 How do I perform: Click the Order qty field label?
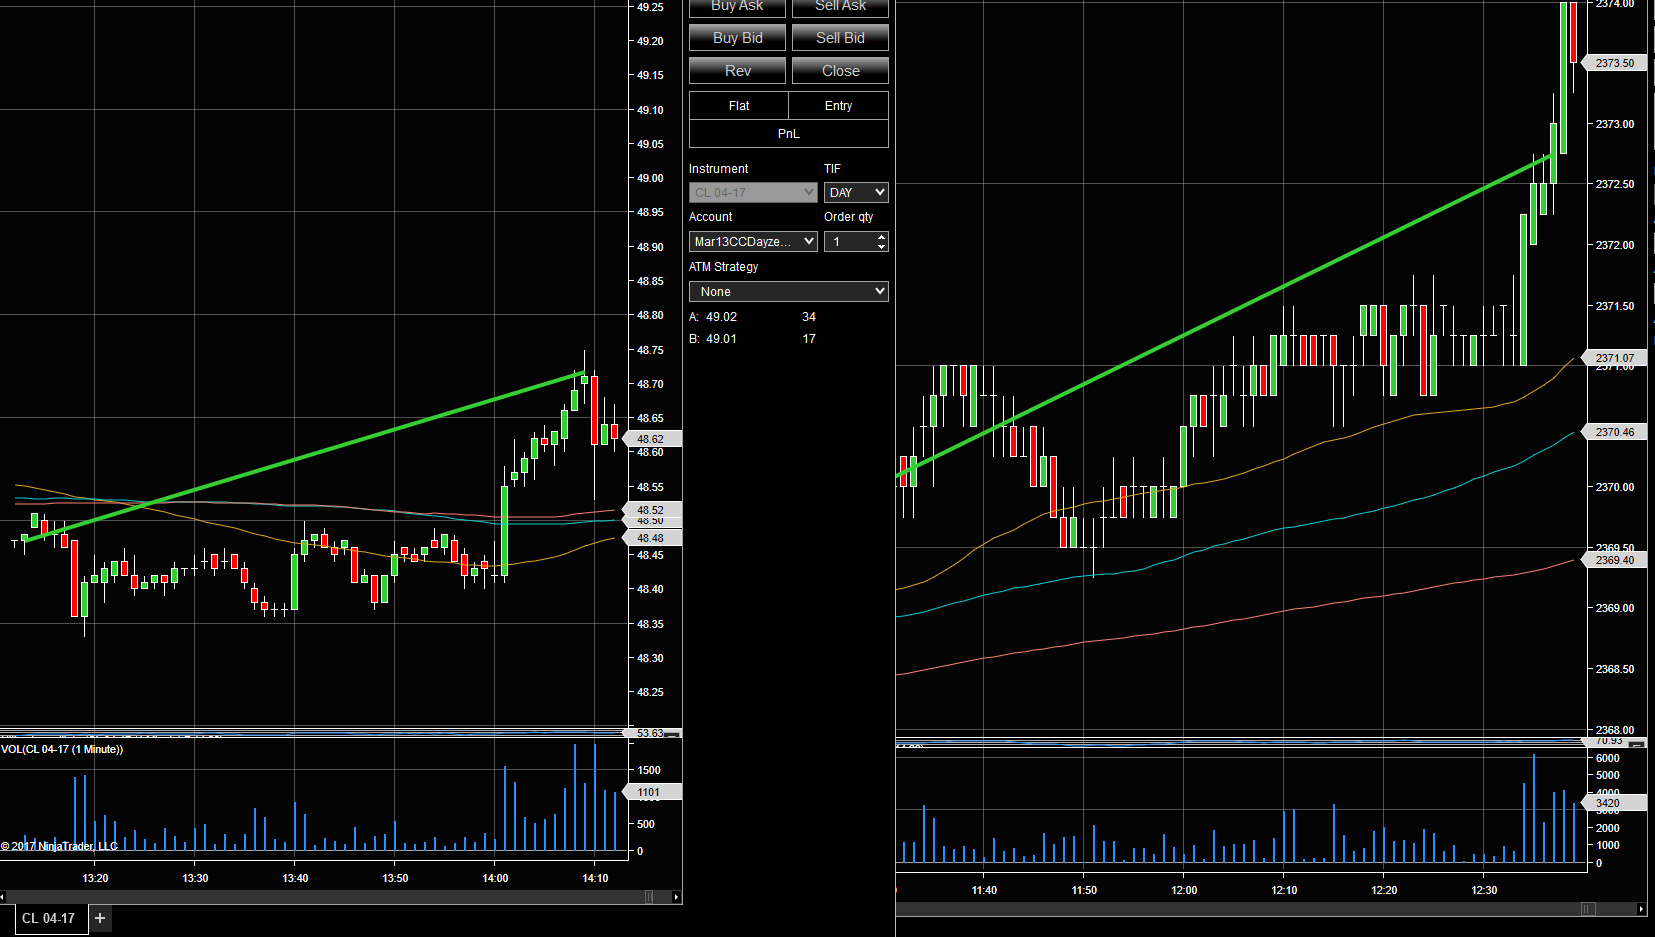(x=848, y=217)
